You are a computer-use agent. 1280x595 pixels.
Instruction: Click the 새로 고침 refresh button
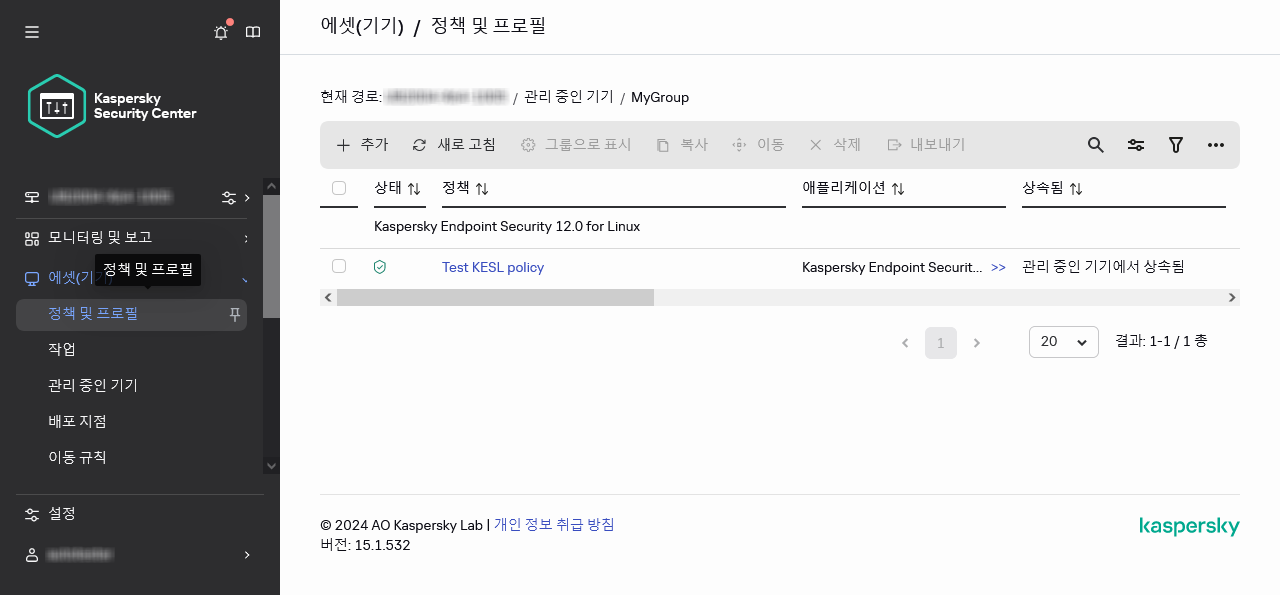point(454,145)
